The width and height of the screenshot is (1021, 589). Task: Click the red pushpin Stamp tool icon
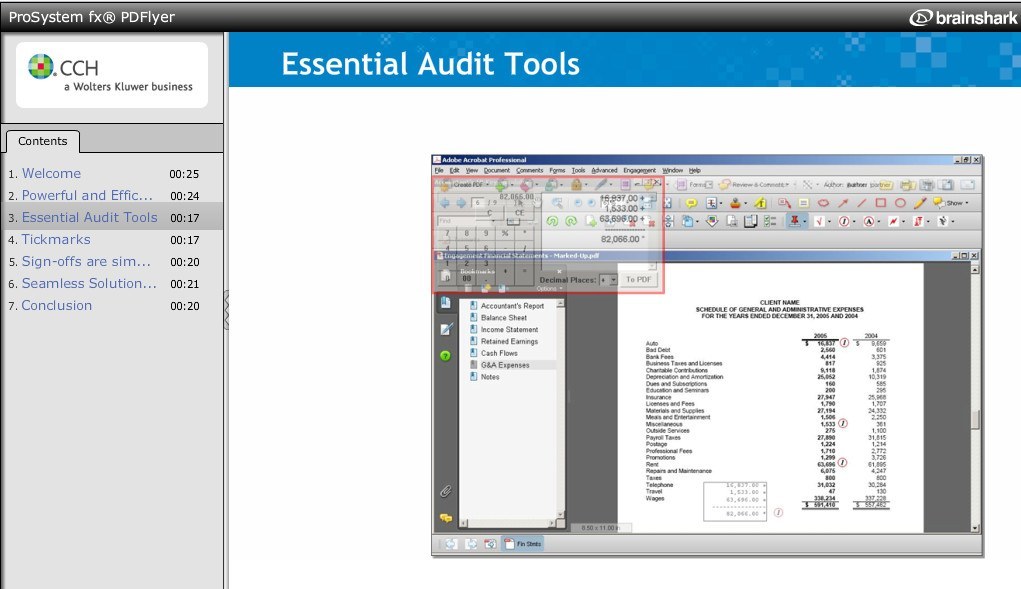(x=794, y=219)
